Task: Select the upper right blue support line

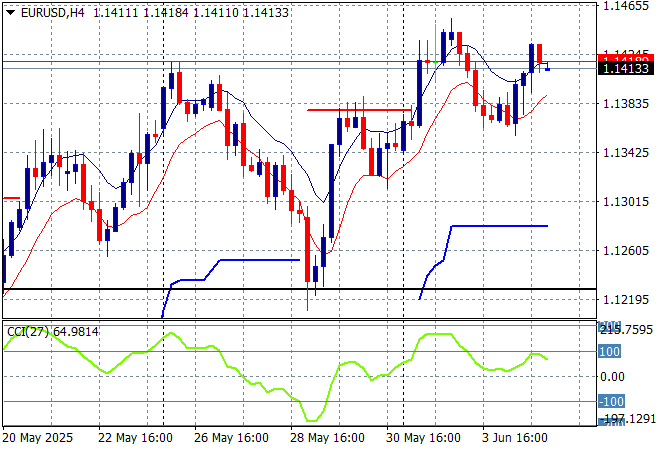Action: click(x=500, y=226)
